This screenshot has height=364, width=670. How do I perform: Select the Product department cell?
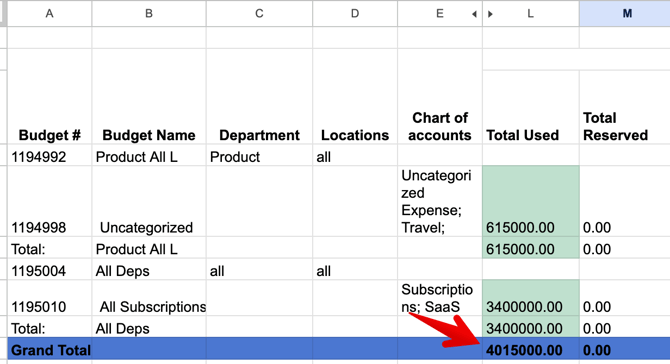tap(259, 156)
